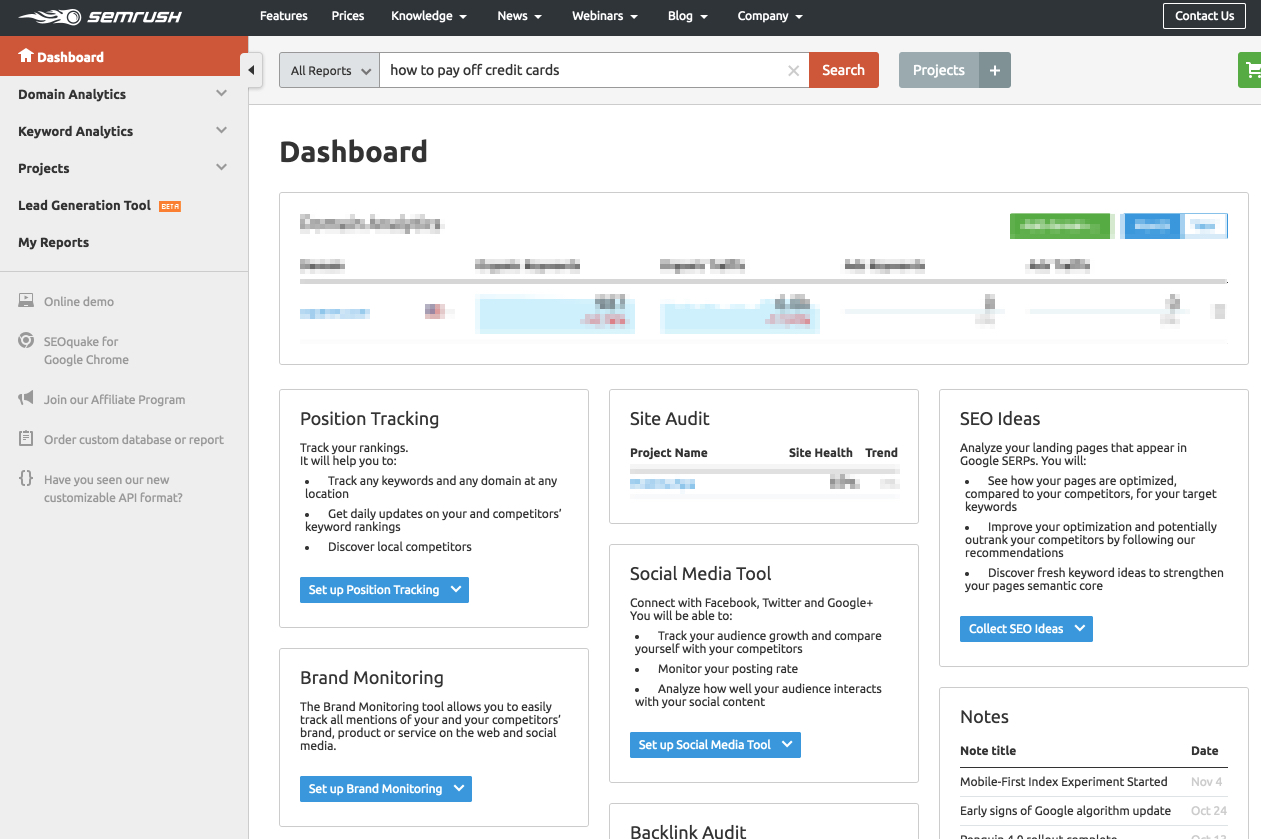Click the Dashboard home icon
Image resolution: width=1261 pixels, height=839 pixels.
click(x=26, y=56)
